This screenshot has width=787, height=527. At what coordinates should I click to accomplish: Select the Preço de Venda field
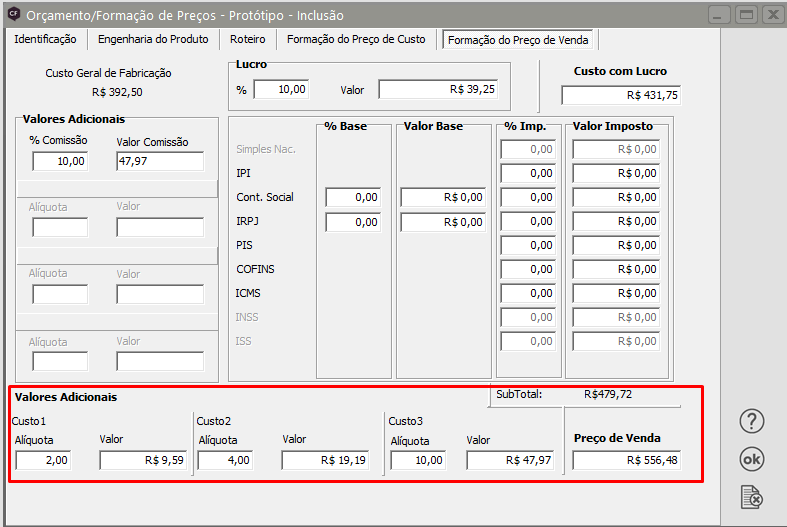[627, 460]
